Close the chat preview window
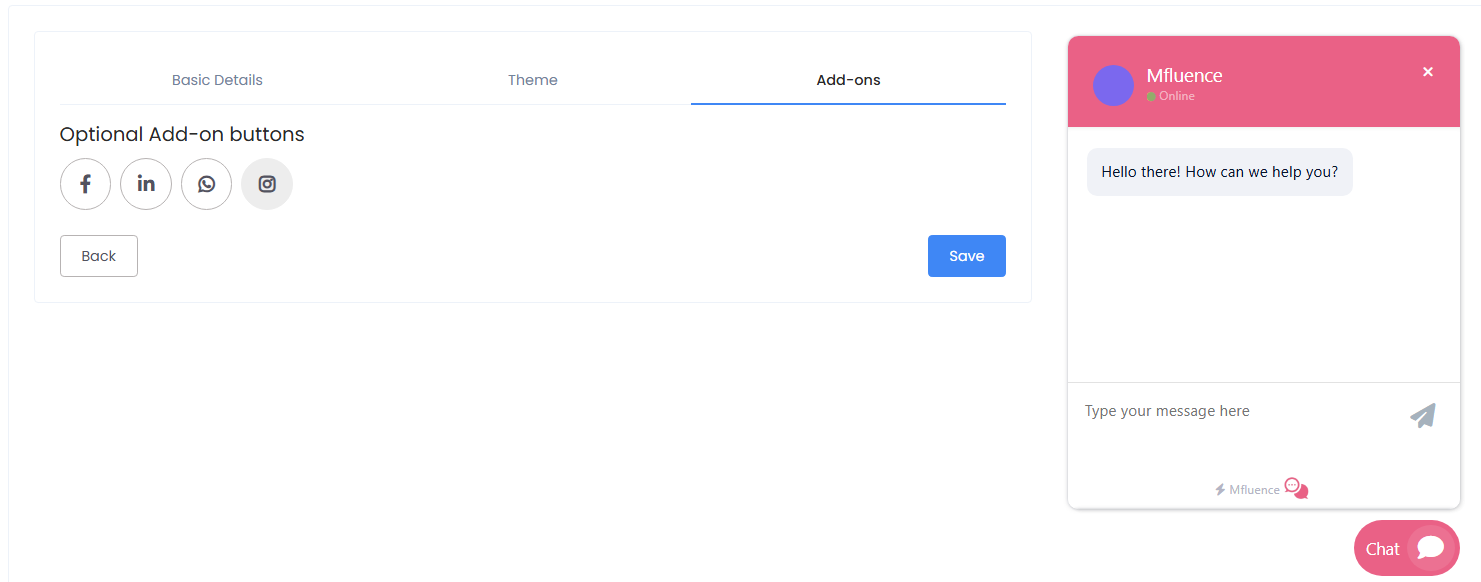 point(1428,71)
